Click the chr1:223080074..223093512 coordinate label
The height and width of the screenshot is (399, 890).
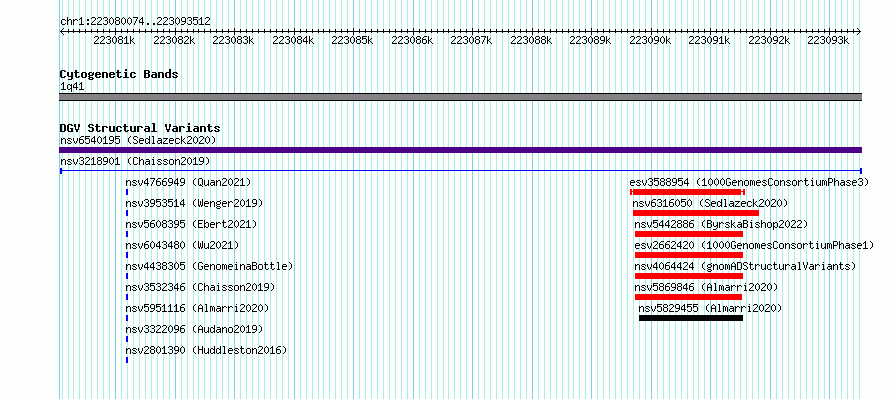click(x=135, y=22)
